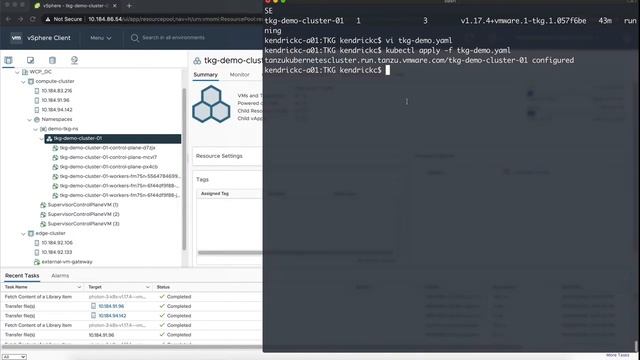The height and width of the screenshot is (360, 640).
Task: Open the VMs and Templates inventory view
Action: (30, 60)
